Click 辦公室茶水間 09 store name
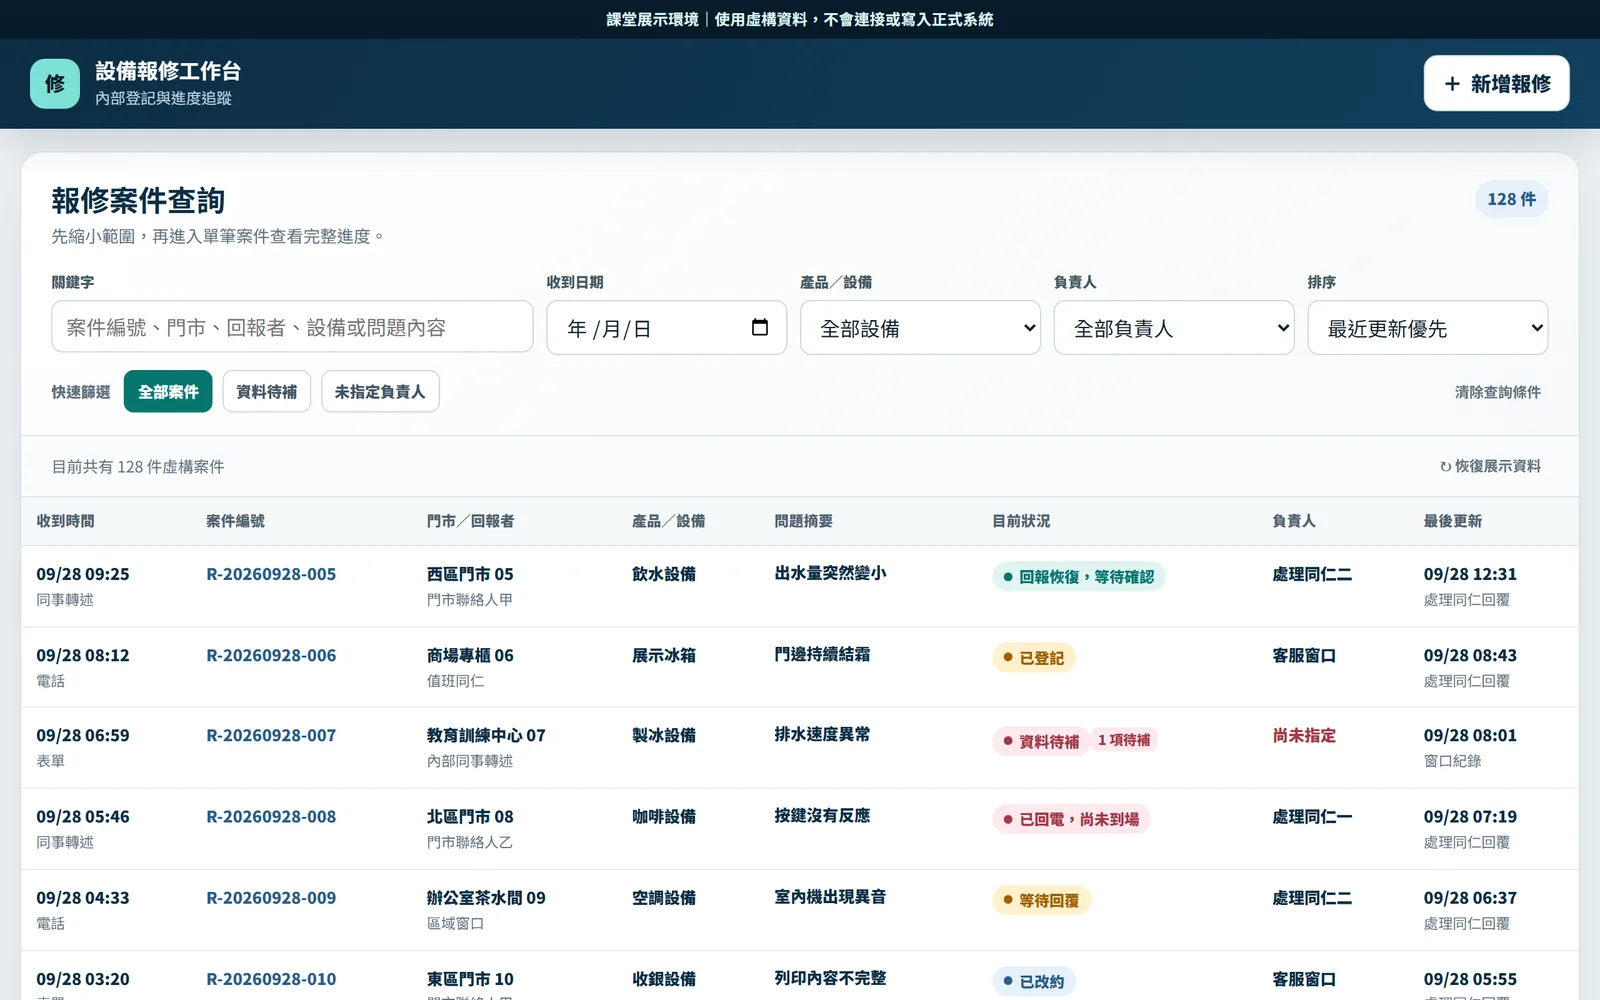This screenshot has height=1000, width=1600. click(486, 898)
